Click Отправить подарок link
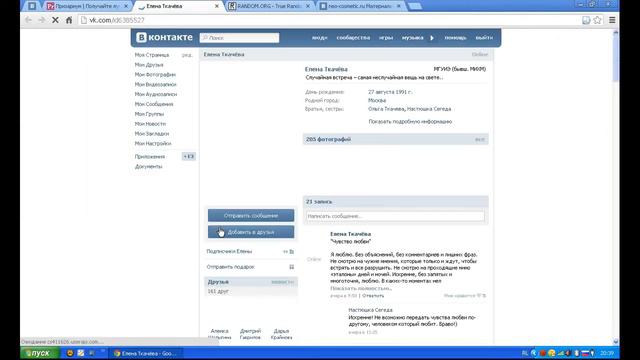 (x=231, y=267)
